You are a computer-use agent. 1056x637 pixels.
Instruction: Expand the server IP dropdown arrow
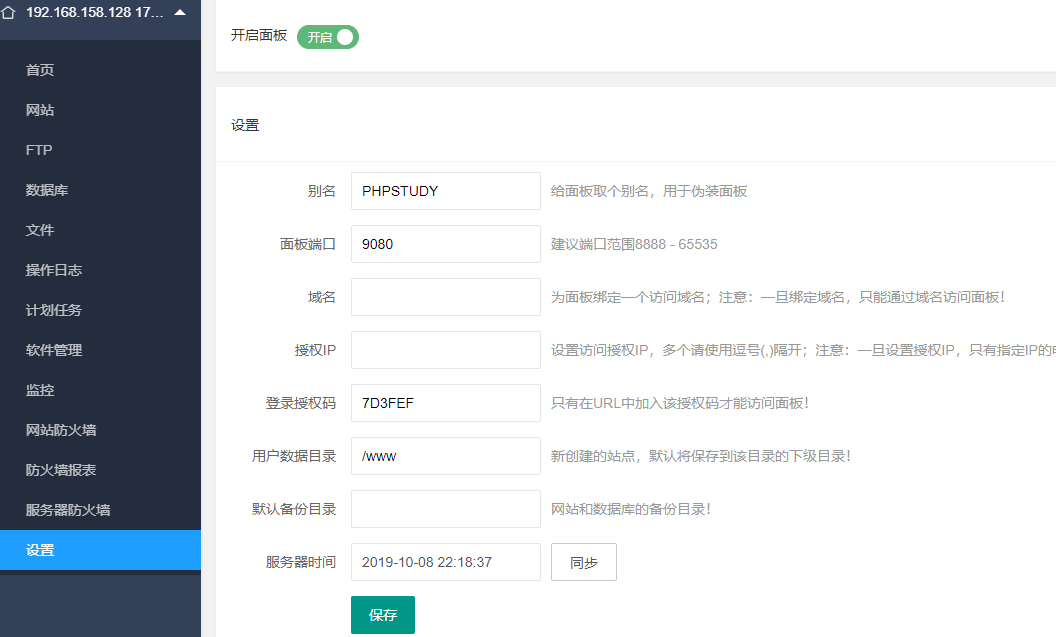[180, 14]
